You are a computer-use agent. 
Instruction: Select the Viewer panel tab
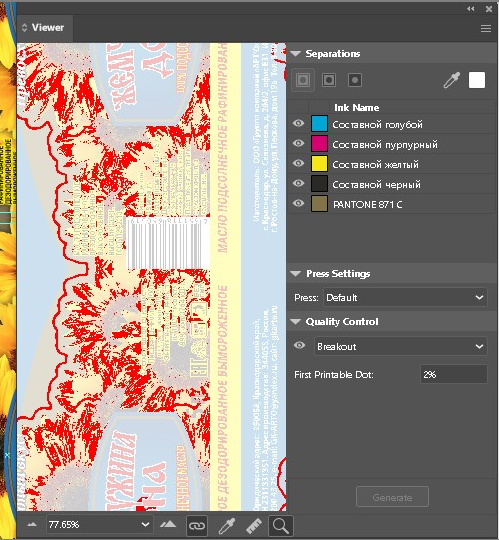click(x=45, y=28)
